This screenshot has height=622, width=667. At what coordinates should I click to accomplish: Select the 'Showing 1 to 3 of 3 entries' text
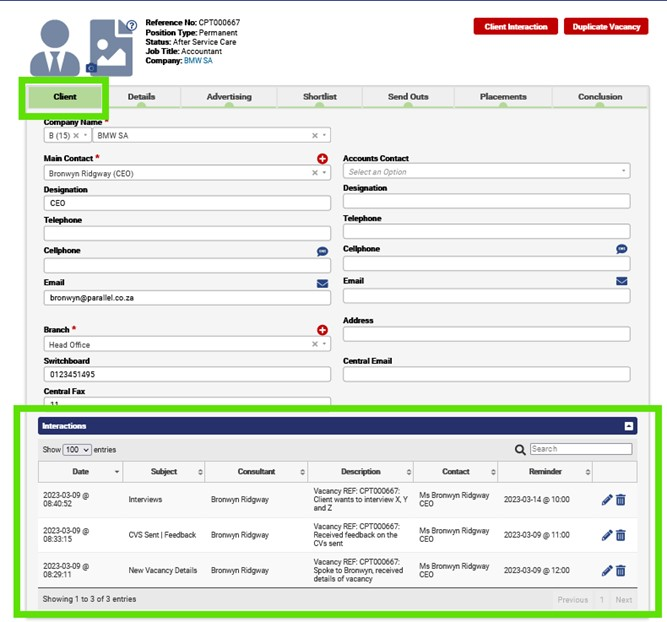(x=89, y=599)
